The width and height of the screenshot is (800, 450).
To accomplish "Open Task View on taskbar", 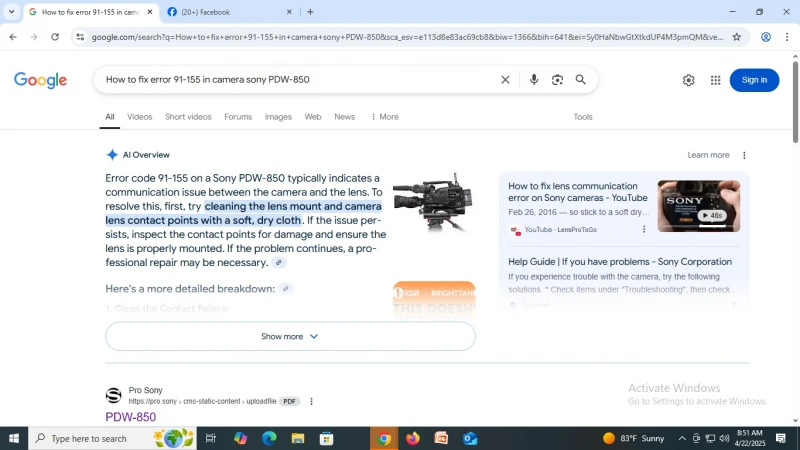I will pos(210,438).
